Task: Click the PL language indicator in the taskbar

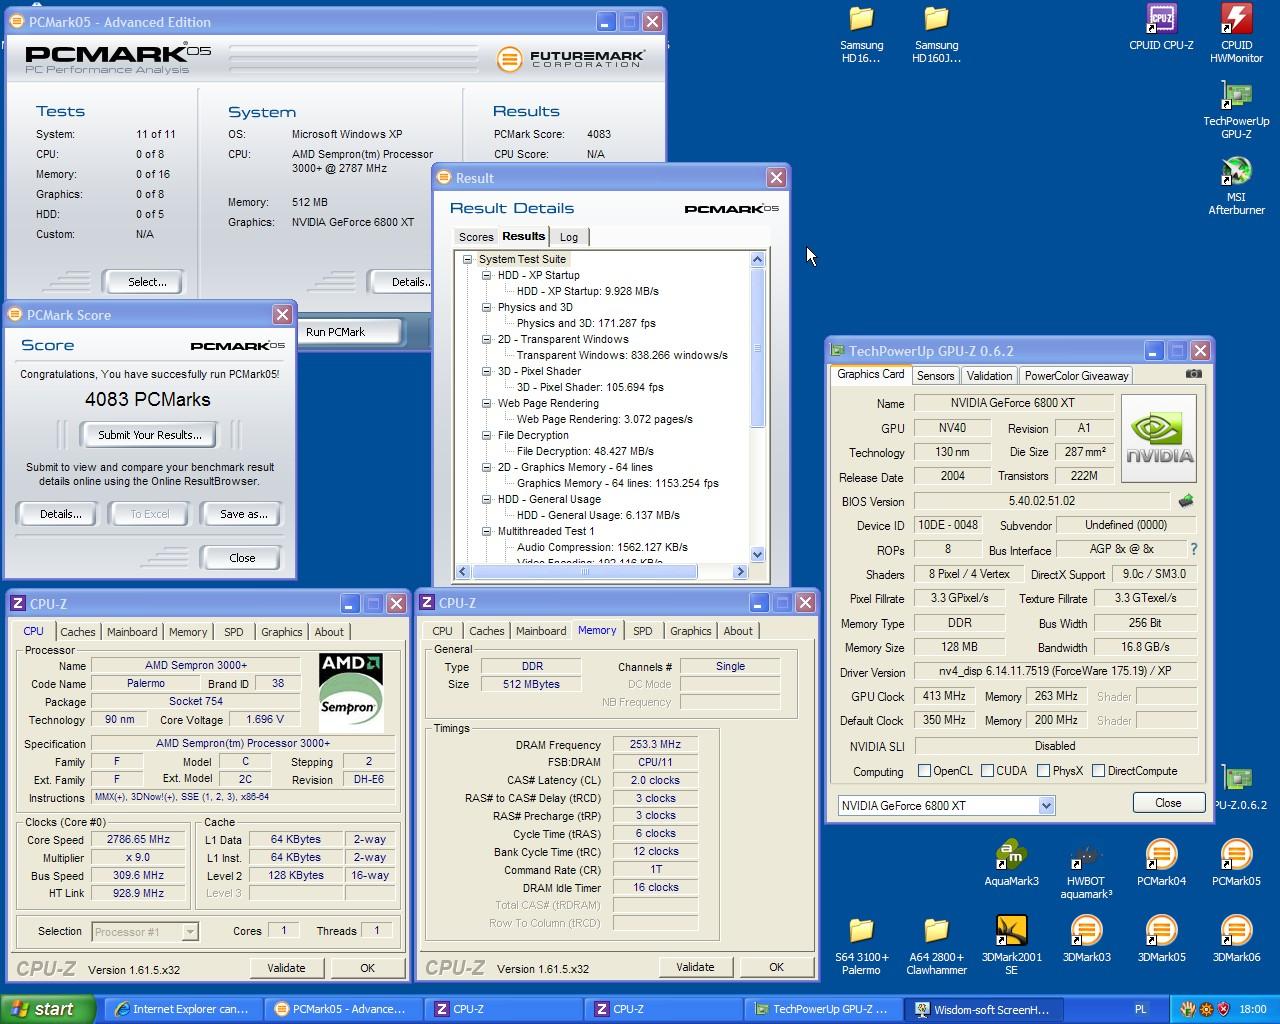Action: coord(1141,1009)
